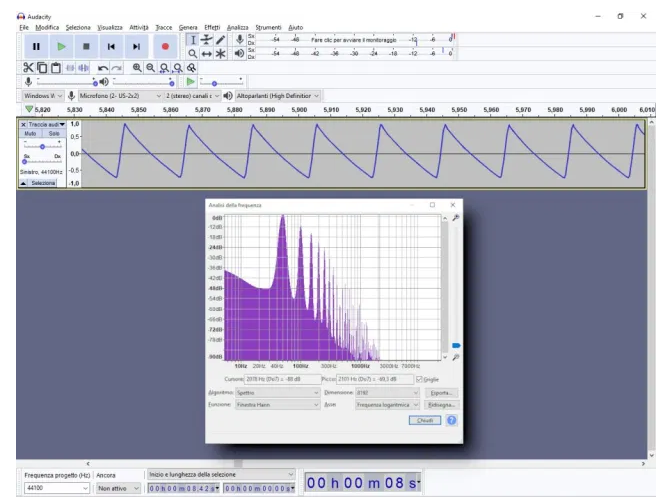Open the Seleziona menu
This screenshot has height=497, width=661.
[78, 27]
